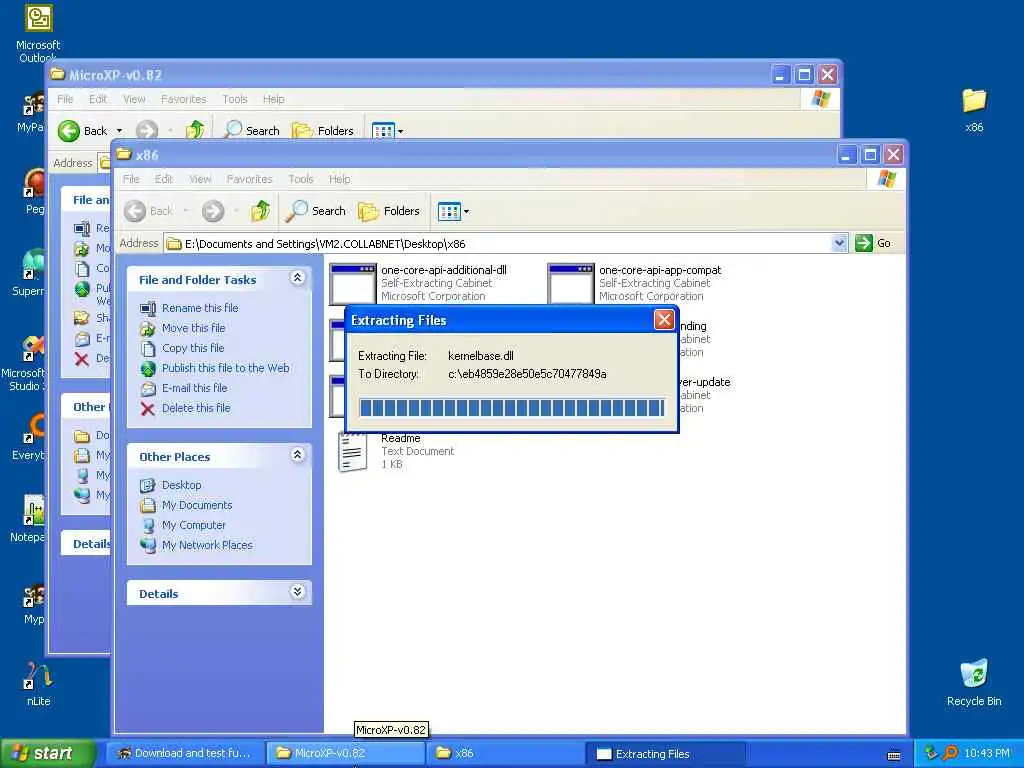Open Back history dropdown in MicroXP-v0.82 window
This screenshot has width=1024, height=768.
click(x=120, y=131)
